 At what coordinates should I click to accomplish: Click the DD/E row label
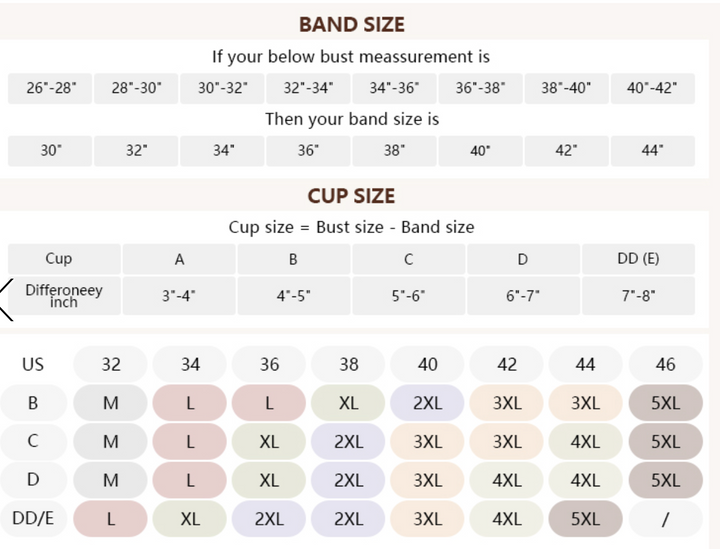pyautogui.click(x=33, y=518)
